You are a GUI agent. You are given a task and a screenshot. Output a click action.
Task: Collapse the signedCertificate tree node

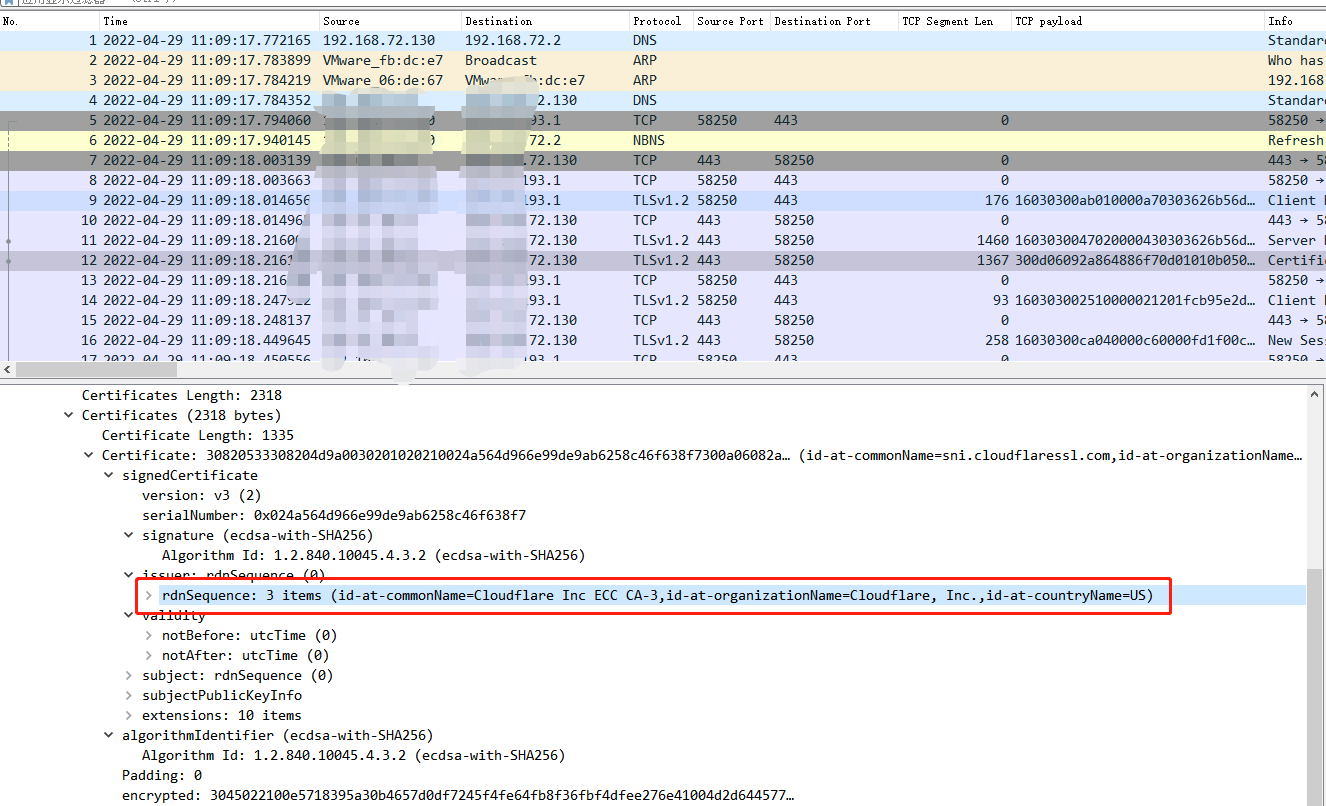click(x=109, y=476)
